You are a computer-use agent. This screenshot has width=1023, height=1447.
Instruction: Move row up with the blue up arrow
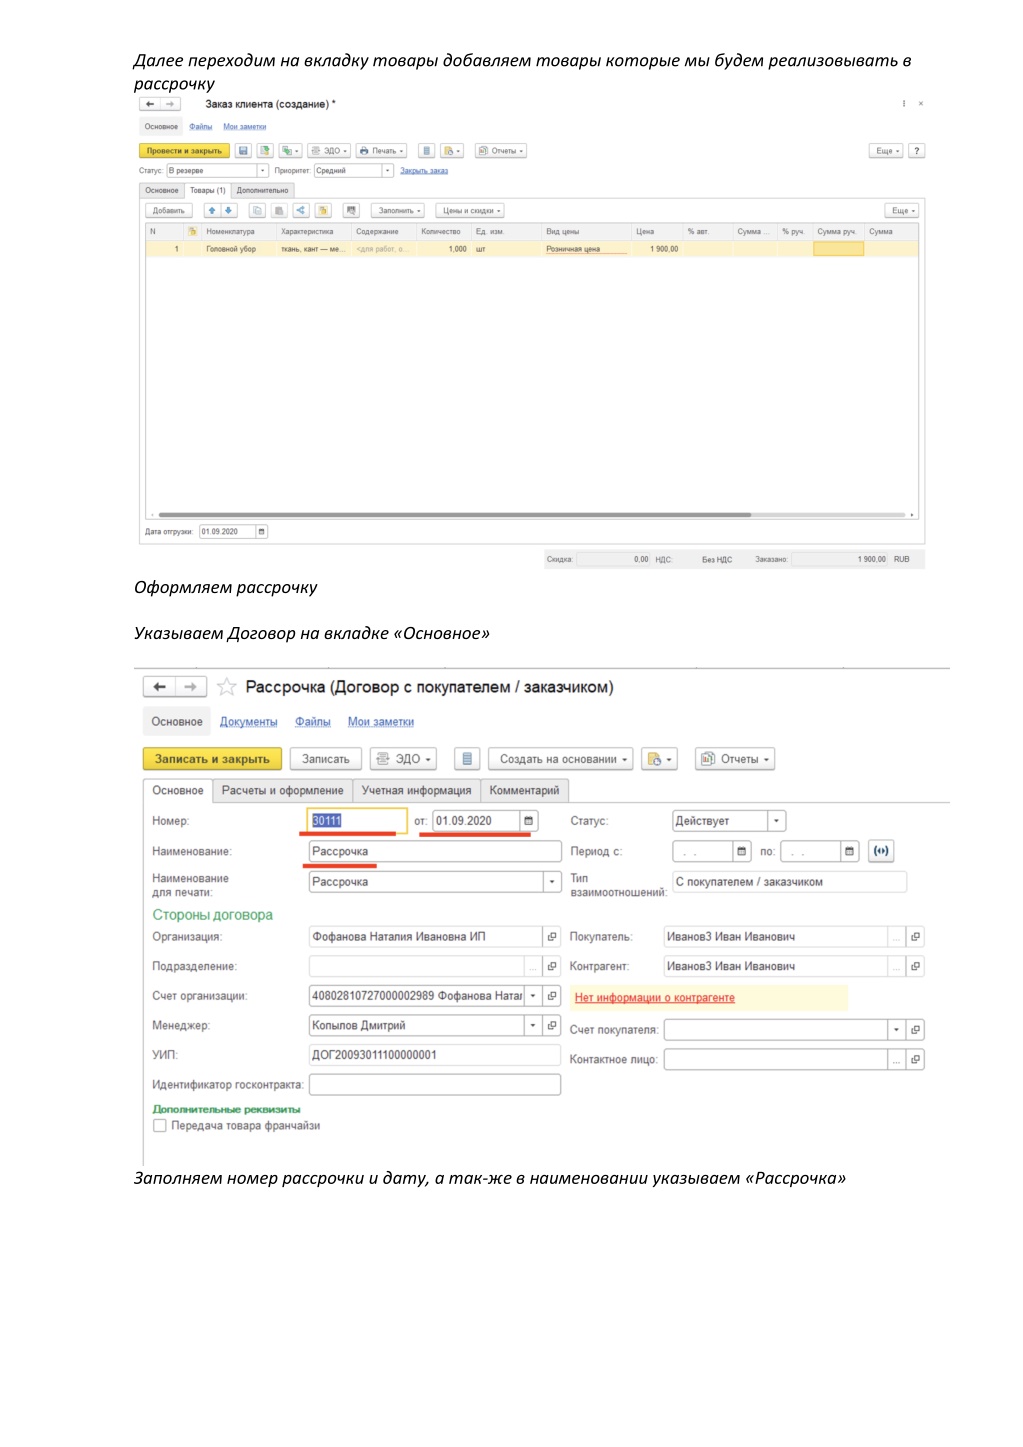pyautogui.click(x=212, y=211)
